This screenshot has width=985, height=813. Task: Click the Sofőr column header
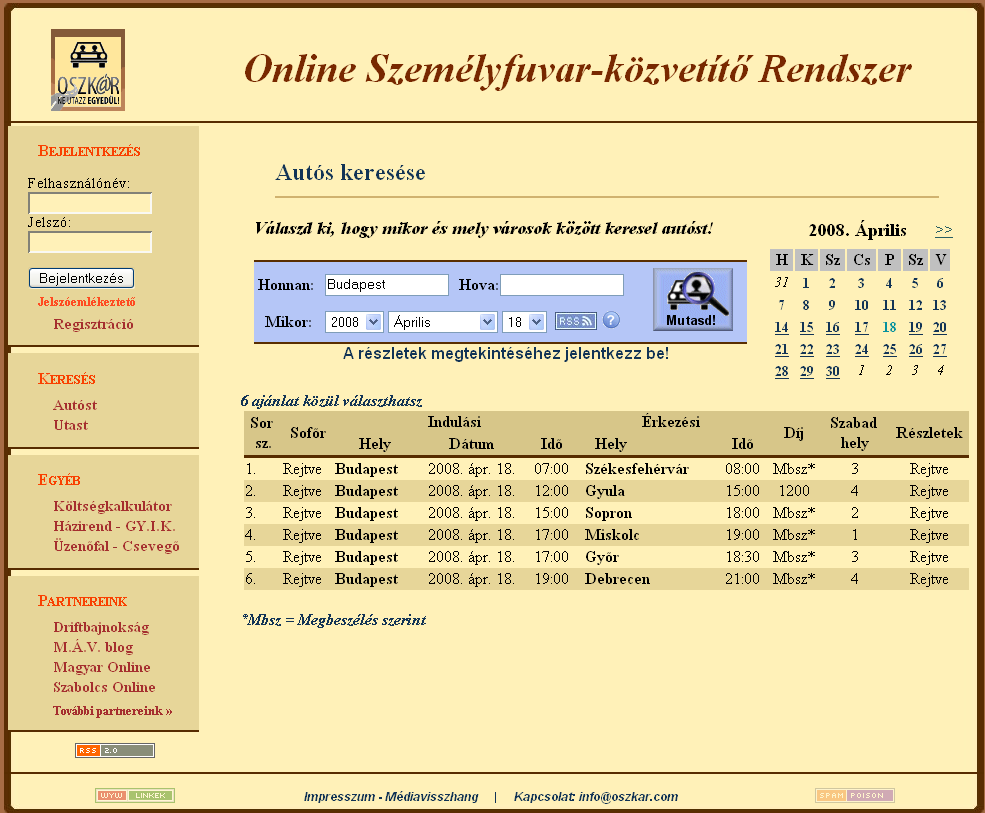pyautogui.click(x=308, y=433)
